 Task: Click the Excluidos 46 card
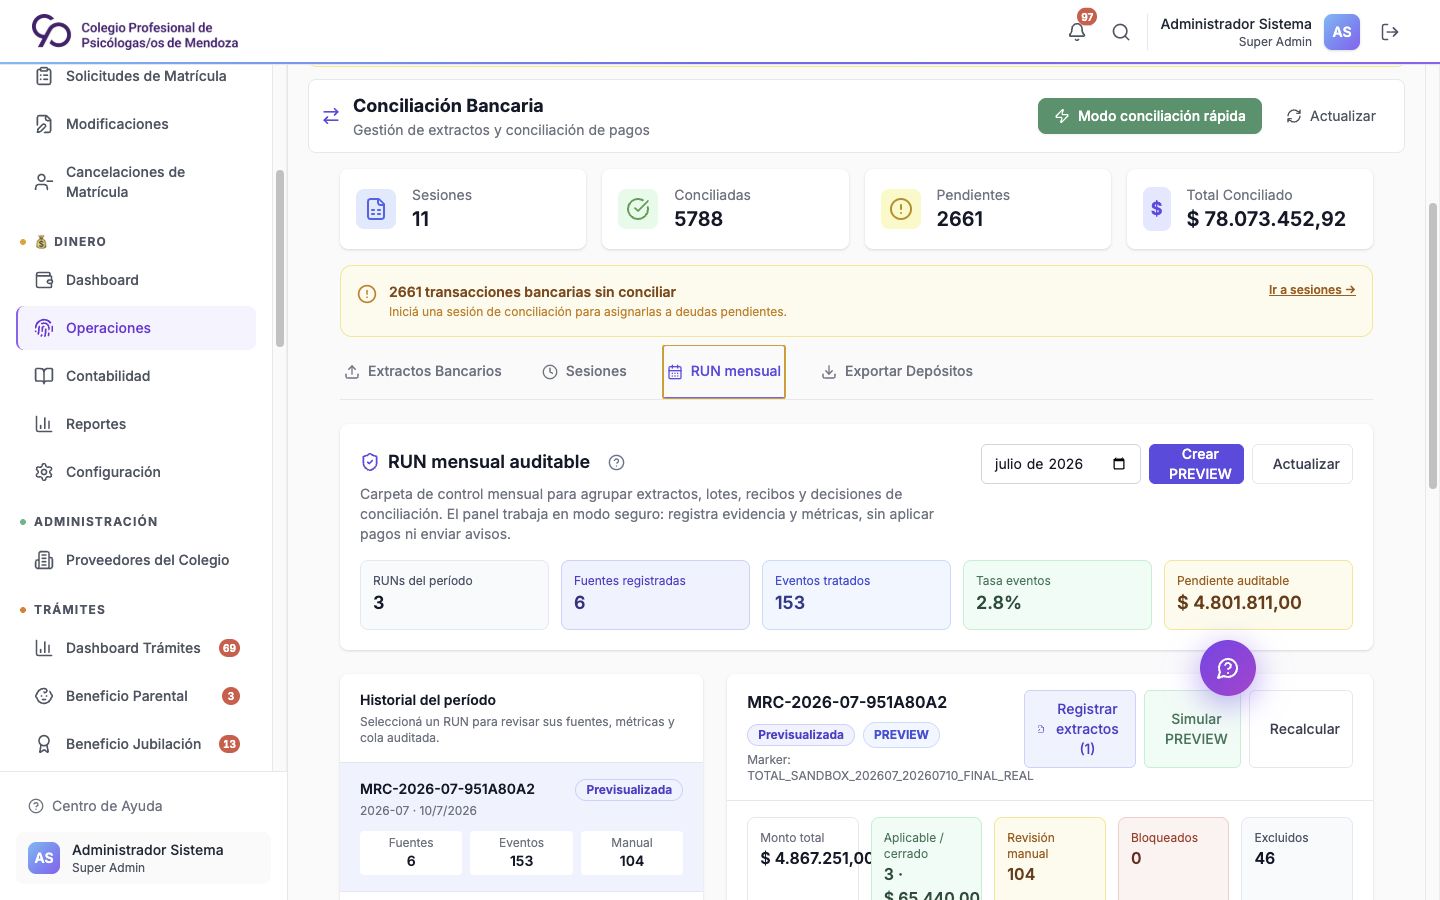coord(1297,858)
